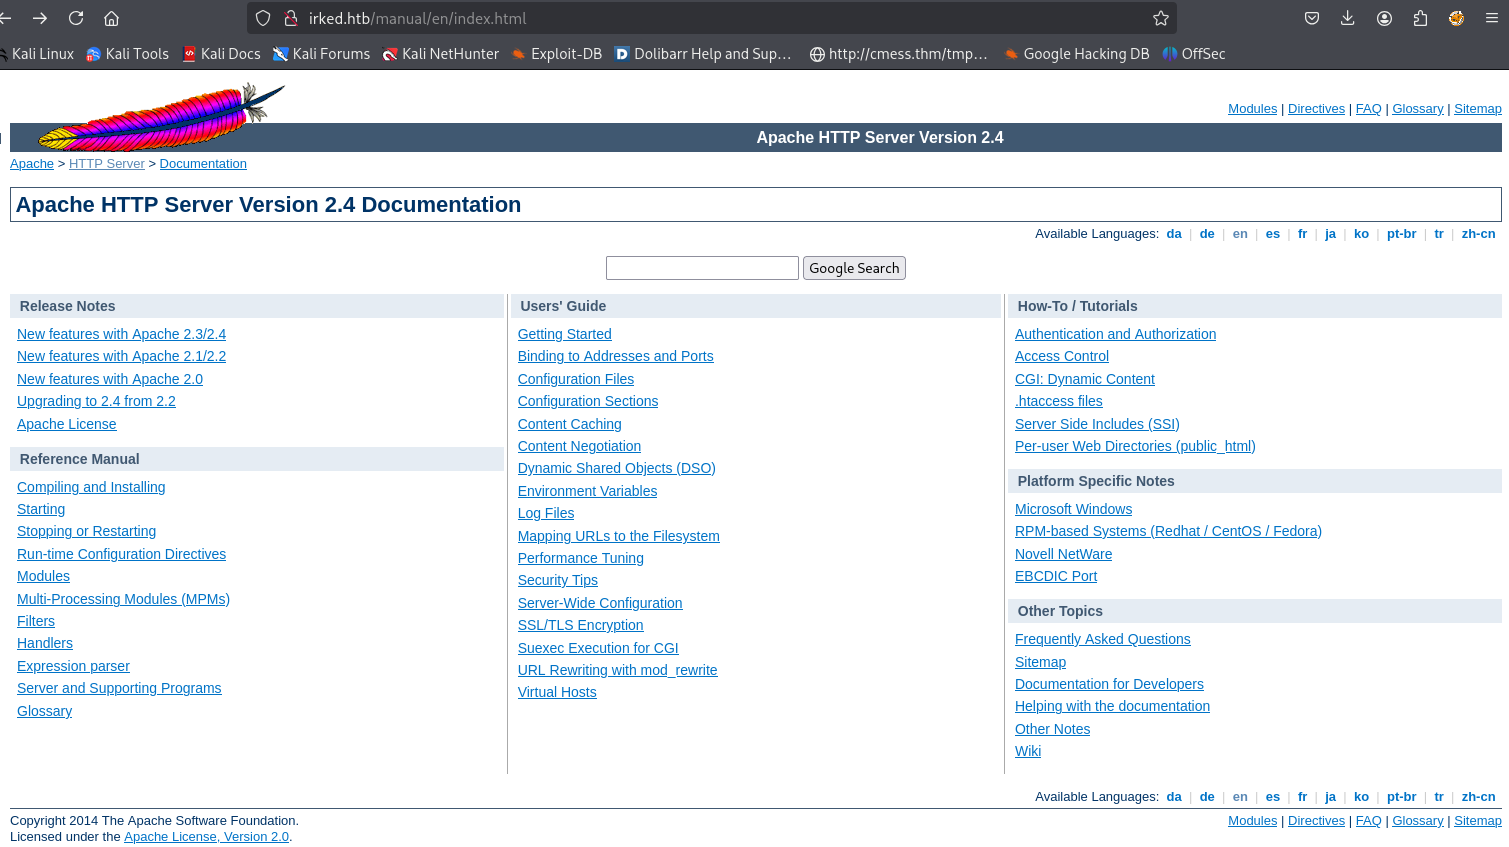This screenshot has height=847, width=1509.
Task: Click the Apache feather logo
Action: [x=161, y=117]
